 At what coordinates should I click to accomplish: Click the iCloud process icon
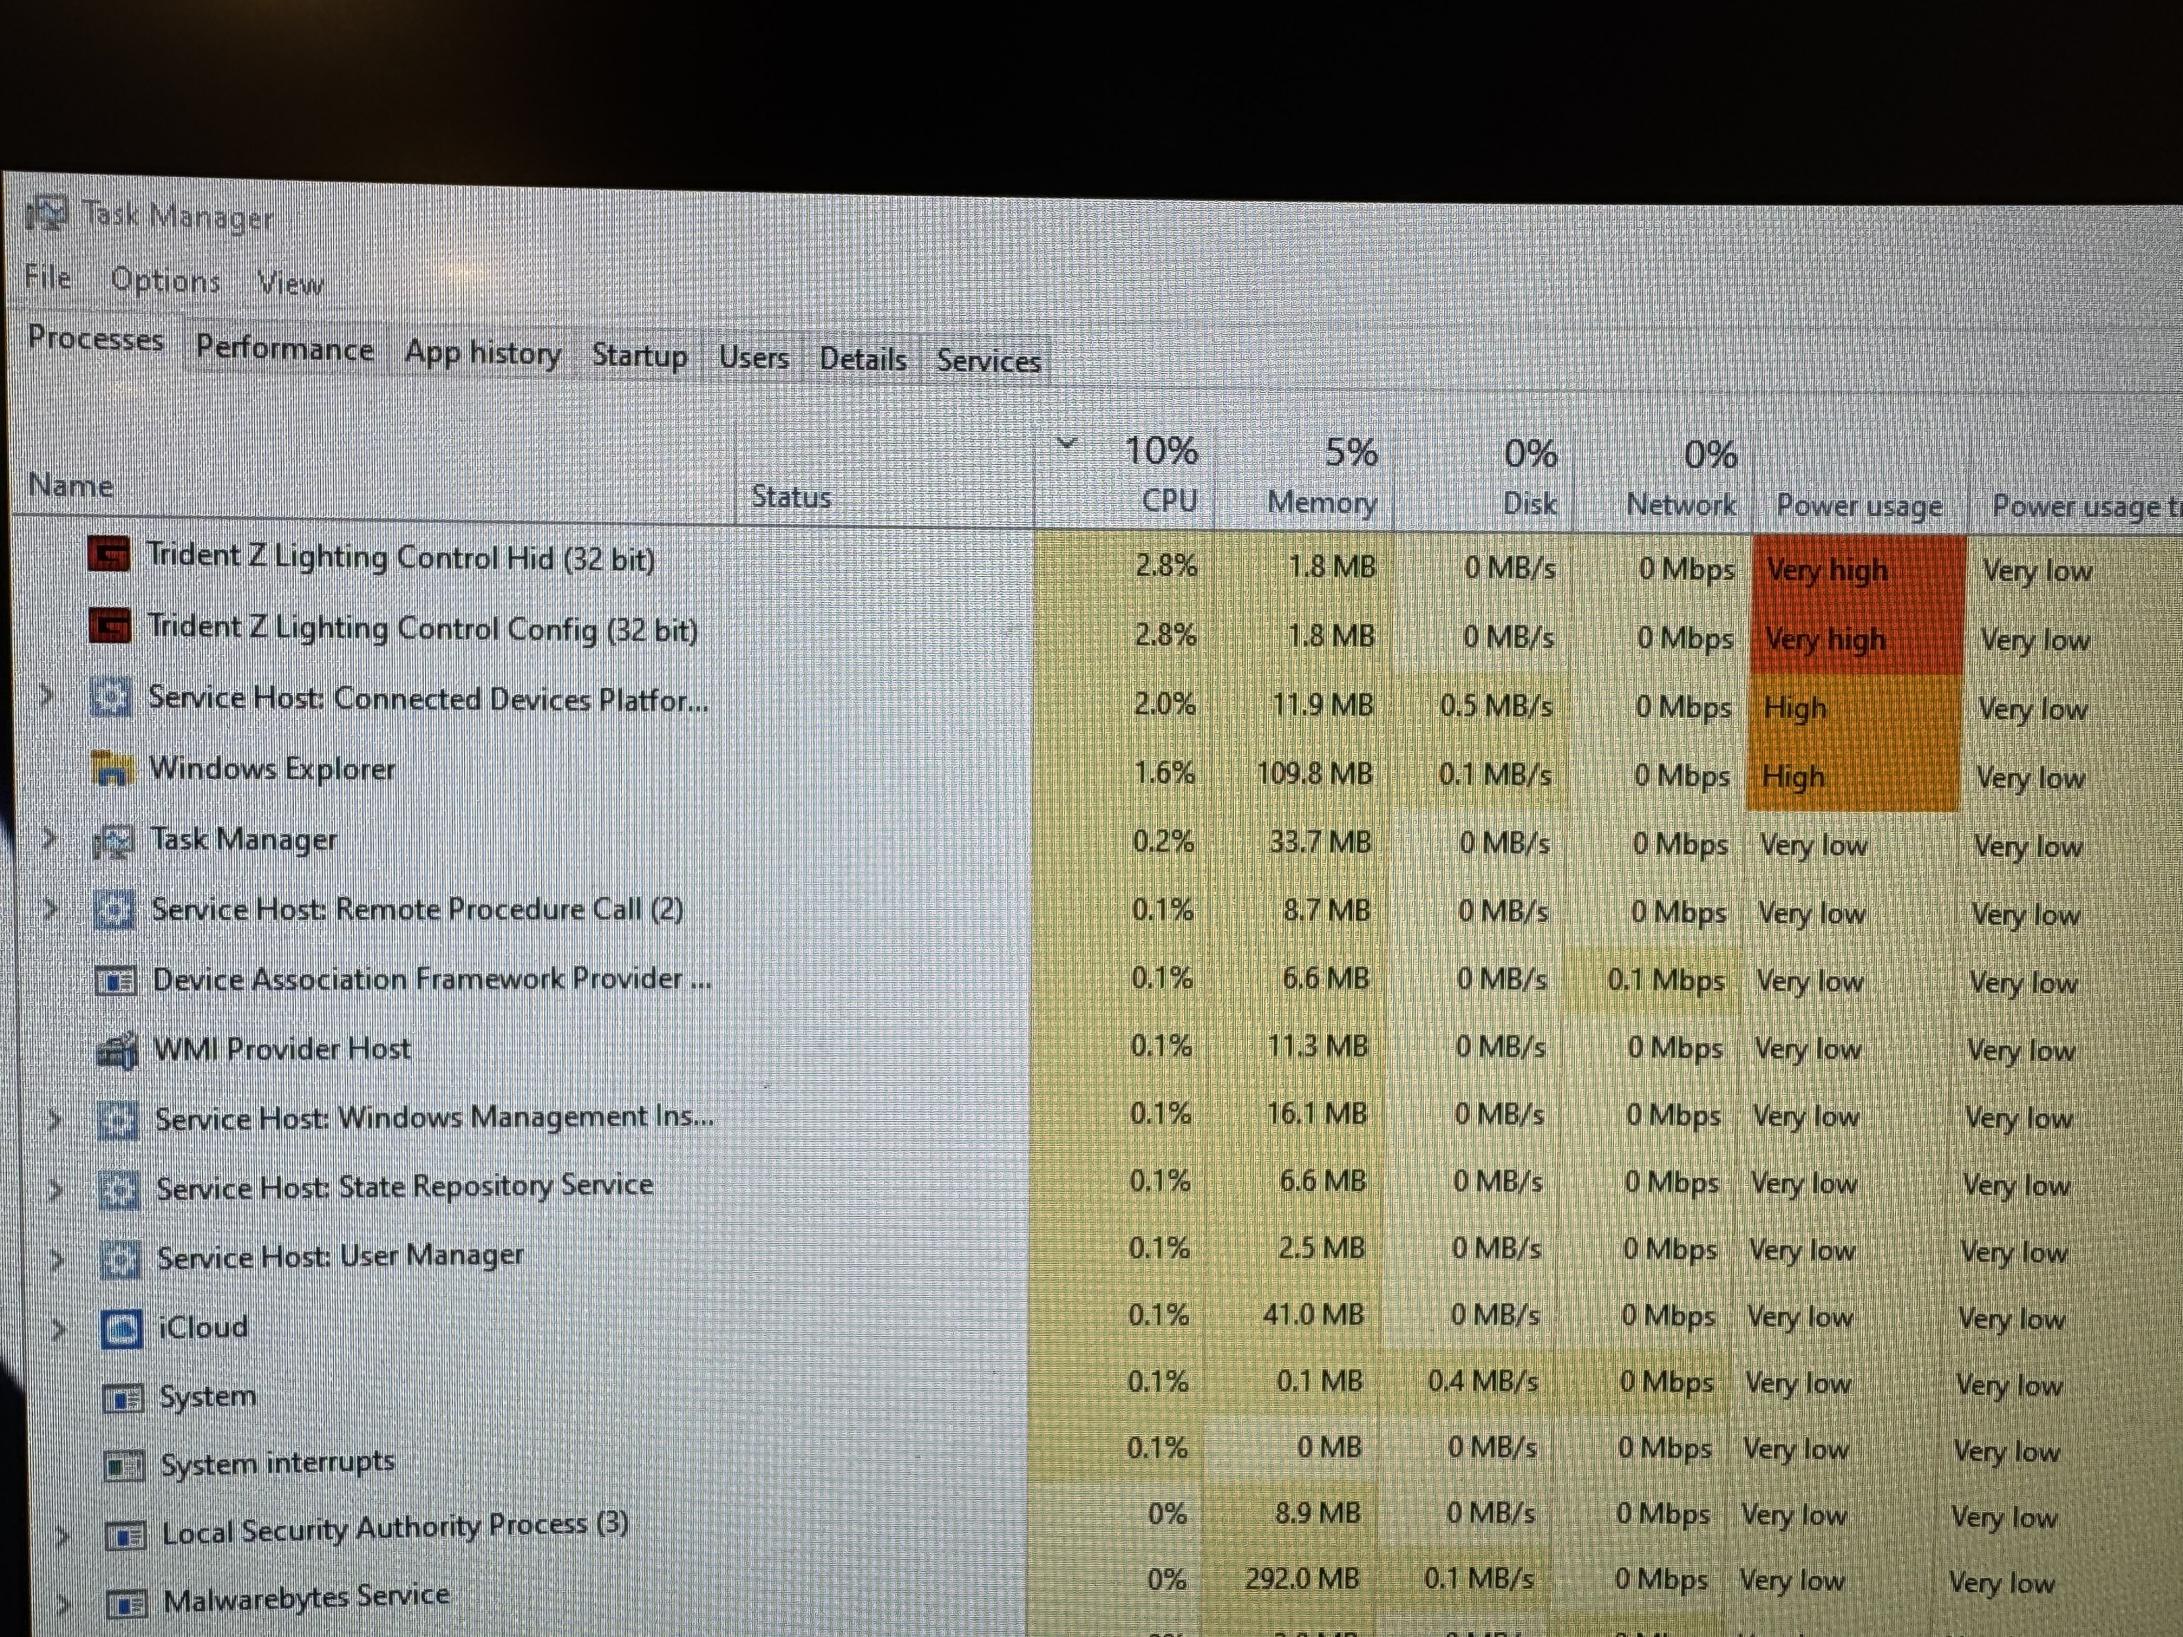[121, 1329]
